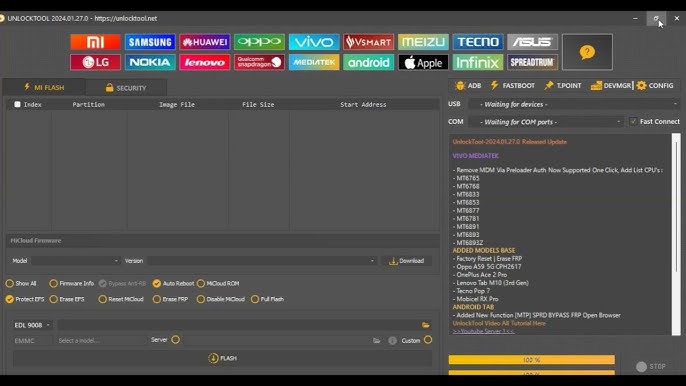
Task: Disable the Auto Reboot option
Action: tap(157, 284)
